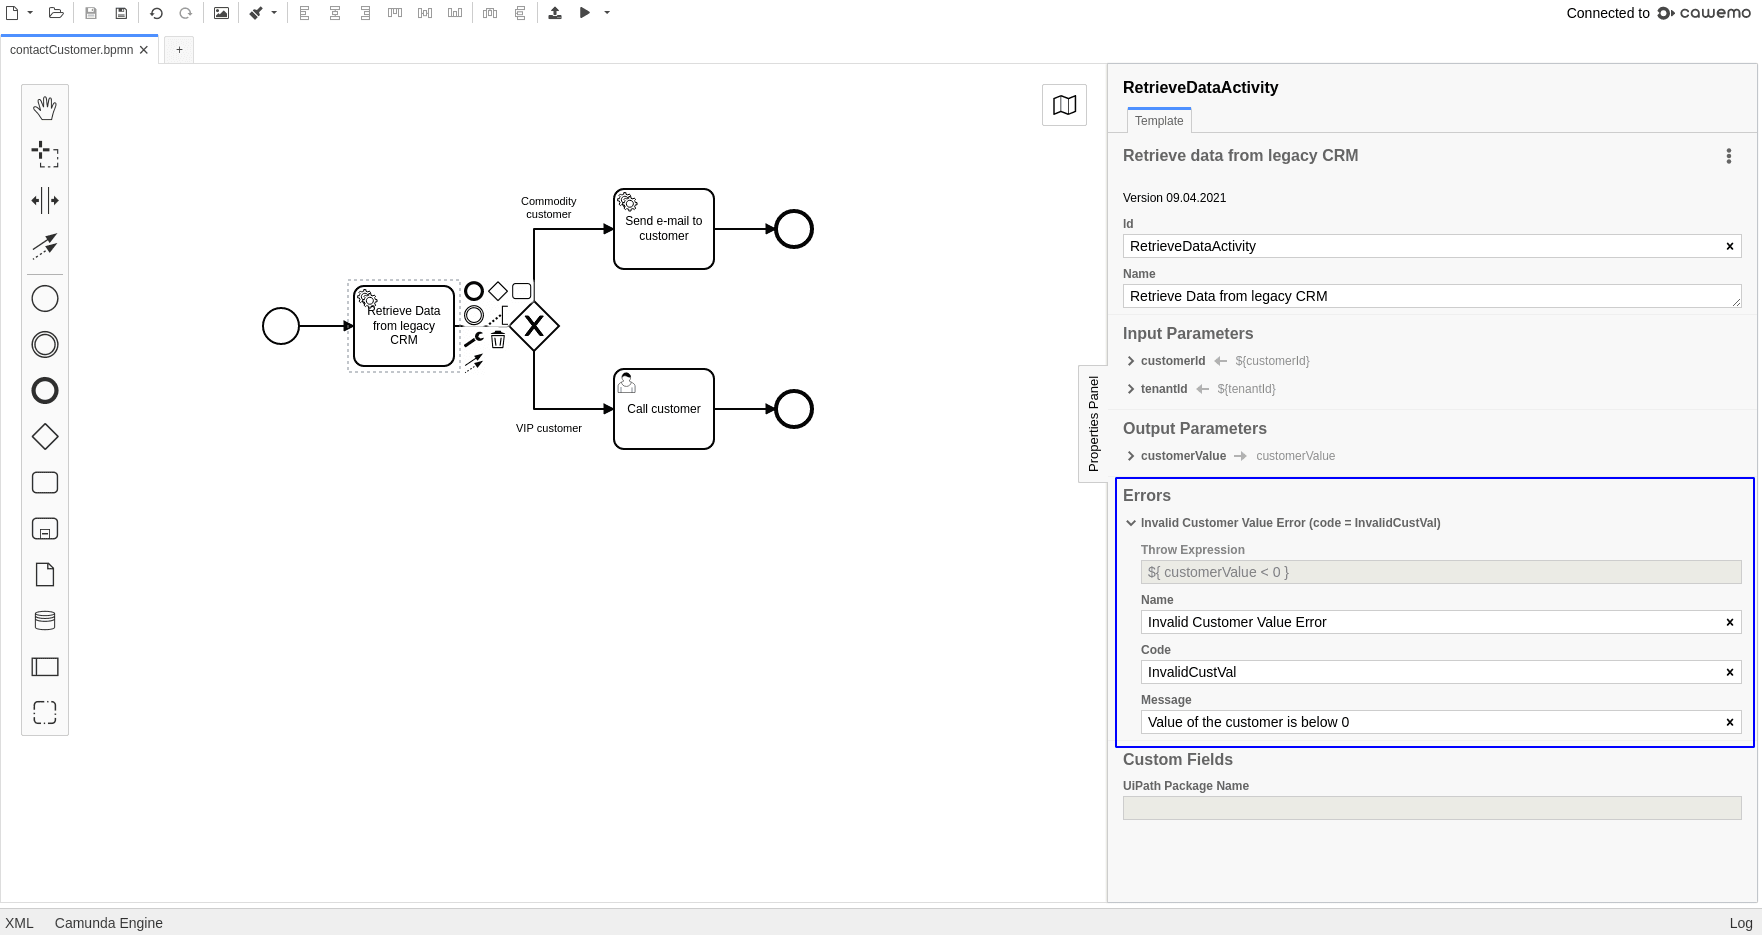Screen dimensions: 1762x935
Task: Create a data object reference from the palette
Action: pyautogui.click(x=45, y=575)
